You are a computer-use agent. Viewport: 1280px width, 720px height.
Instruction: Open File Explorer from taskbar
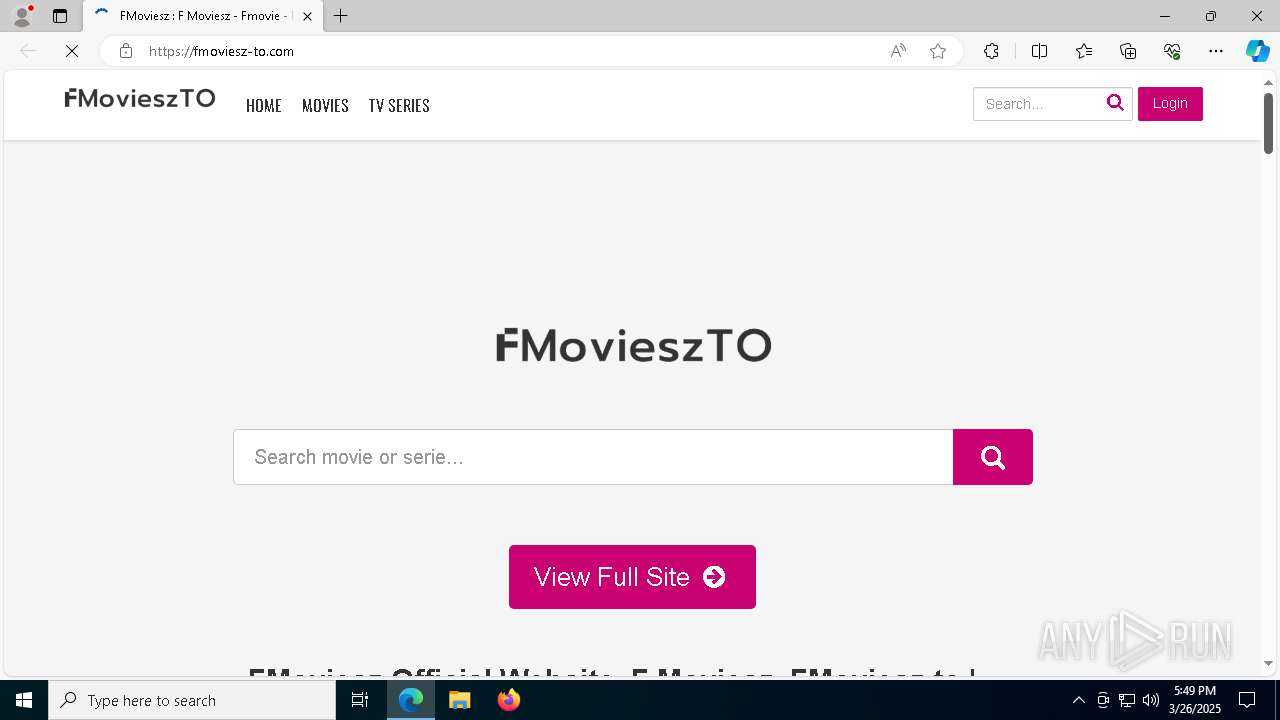click(460, 700)
